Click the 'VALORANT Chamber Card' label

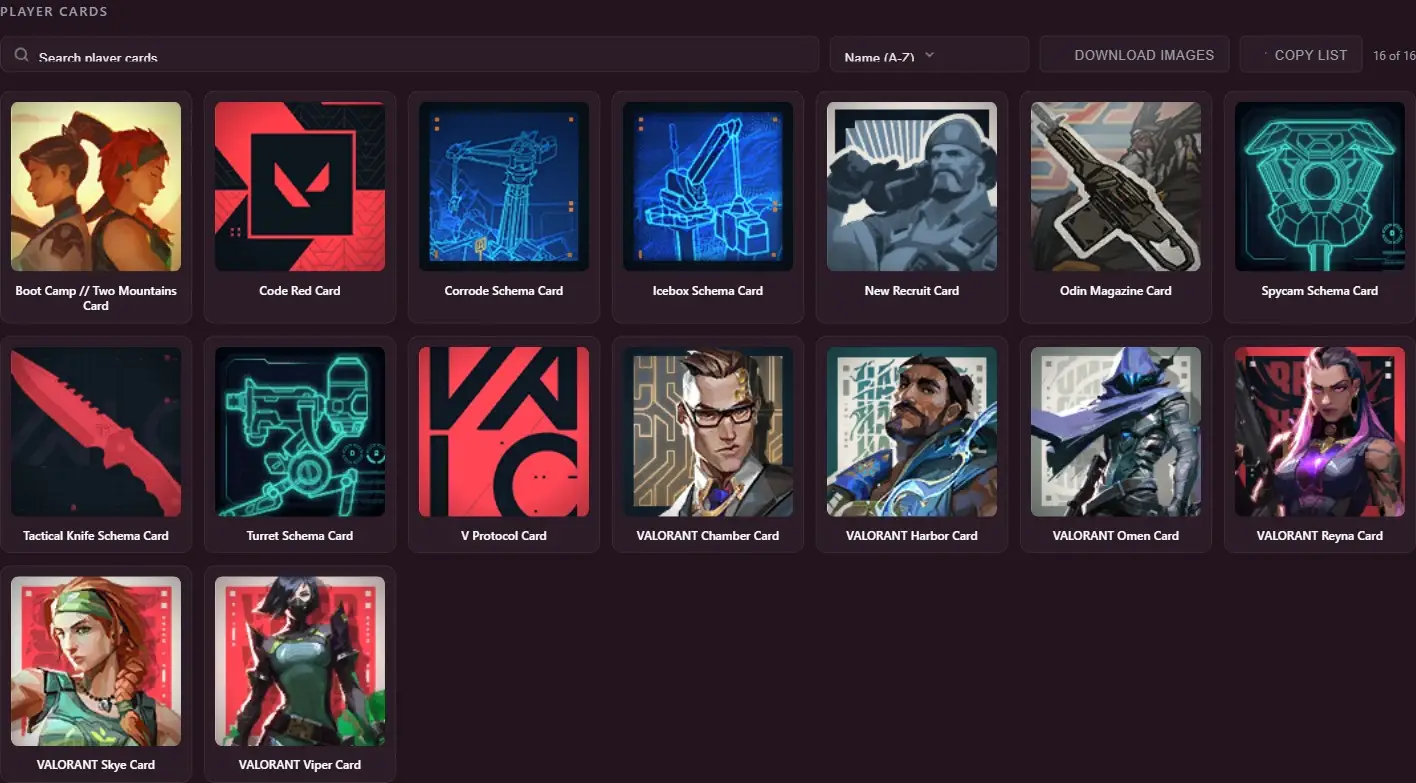(708, 536)
